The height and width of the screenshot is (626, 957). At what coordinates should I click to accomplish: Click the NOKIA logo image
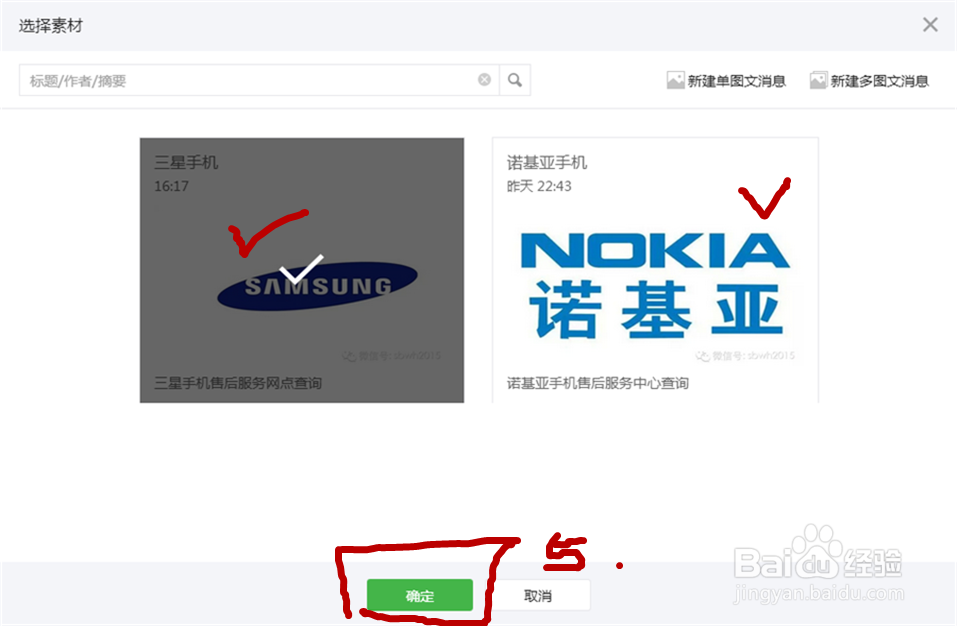pos(655,286)
